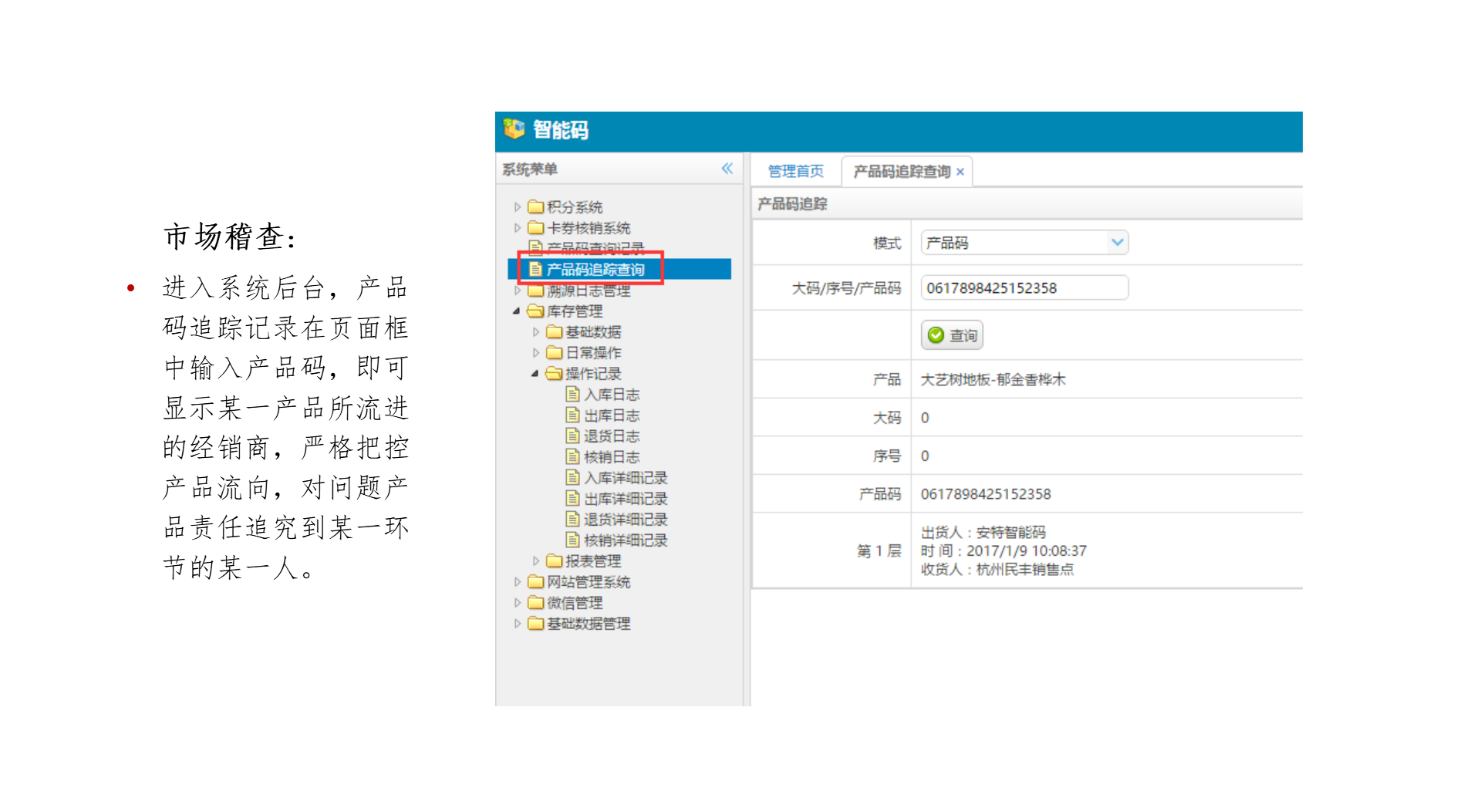1459x803 pixels.
Task: Expand the 积分系统 tree node arrow
Action: pos(518,207)
